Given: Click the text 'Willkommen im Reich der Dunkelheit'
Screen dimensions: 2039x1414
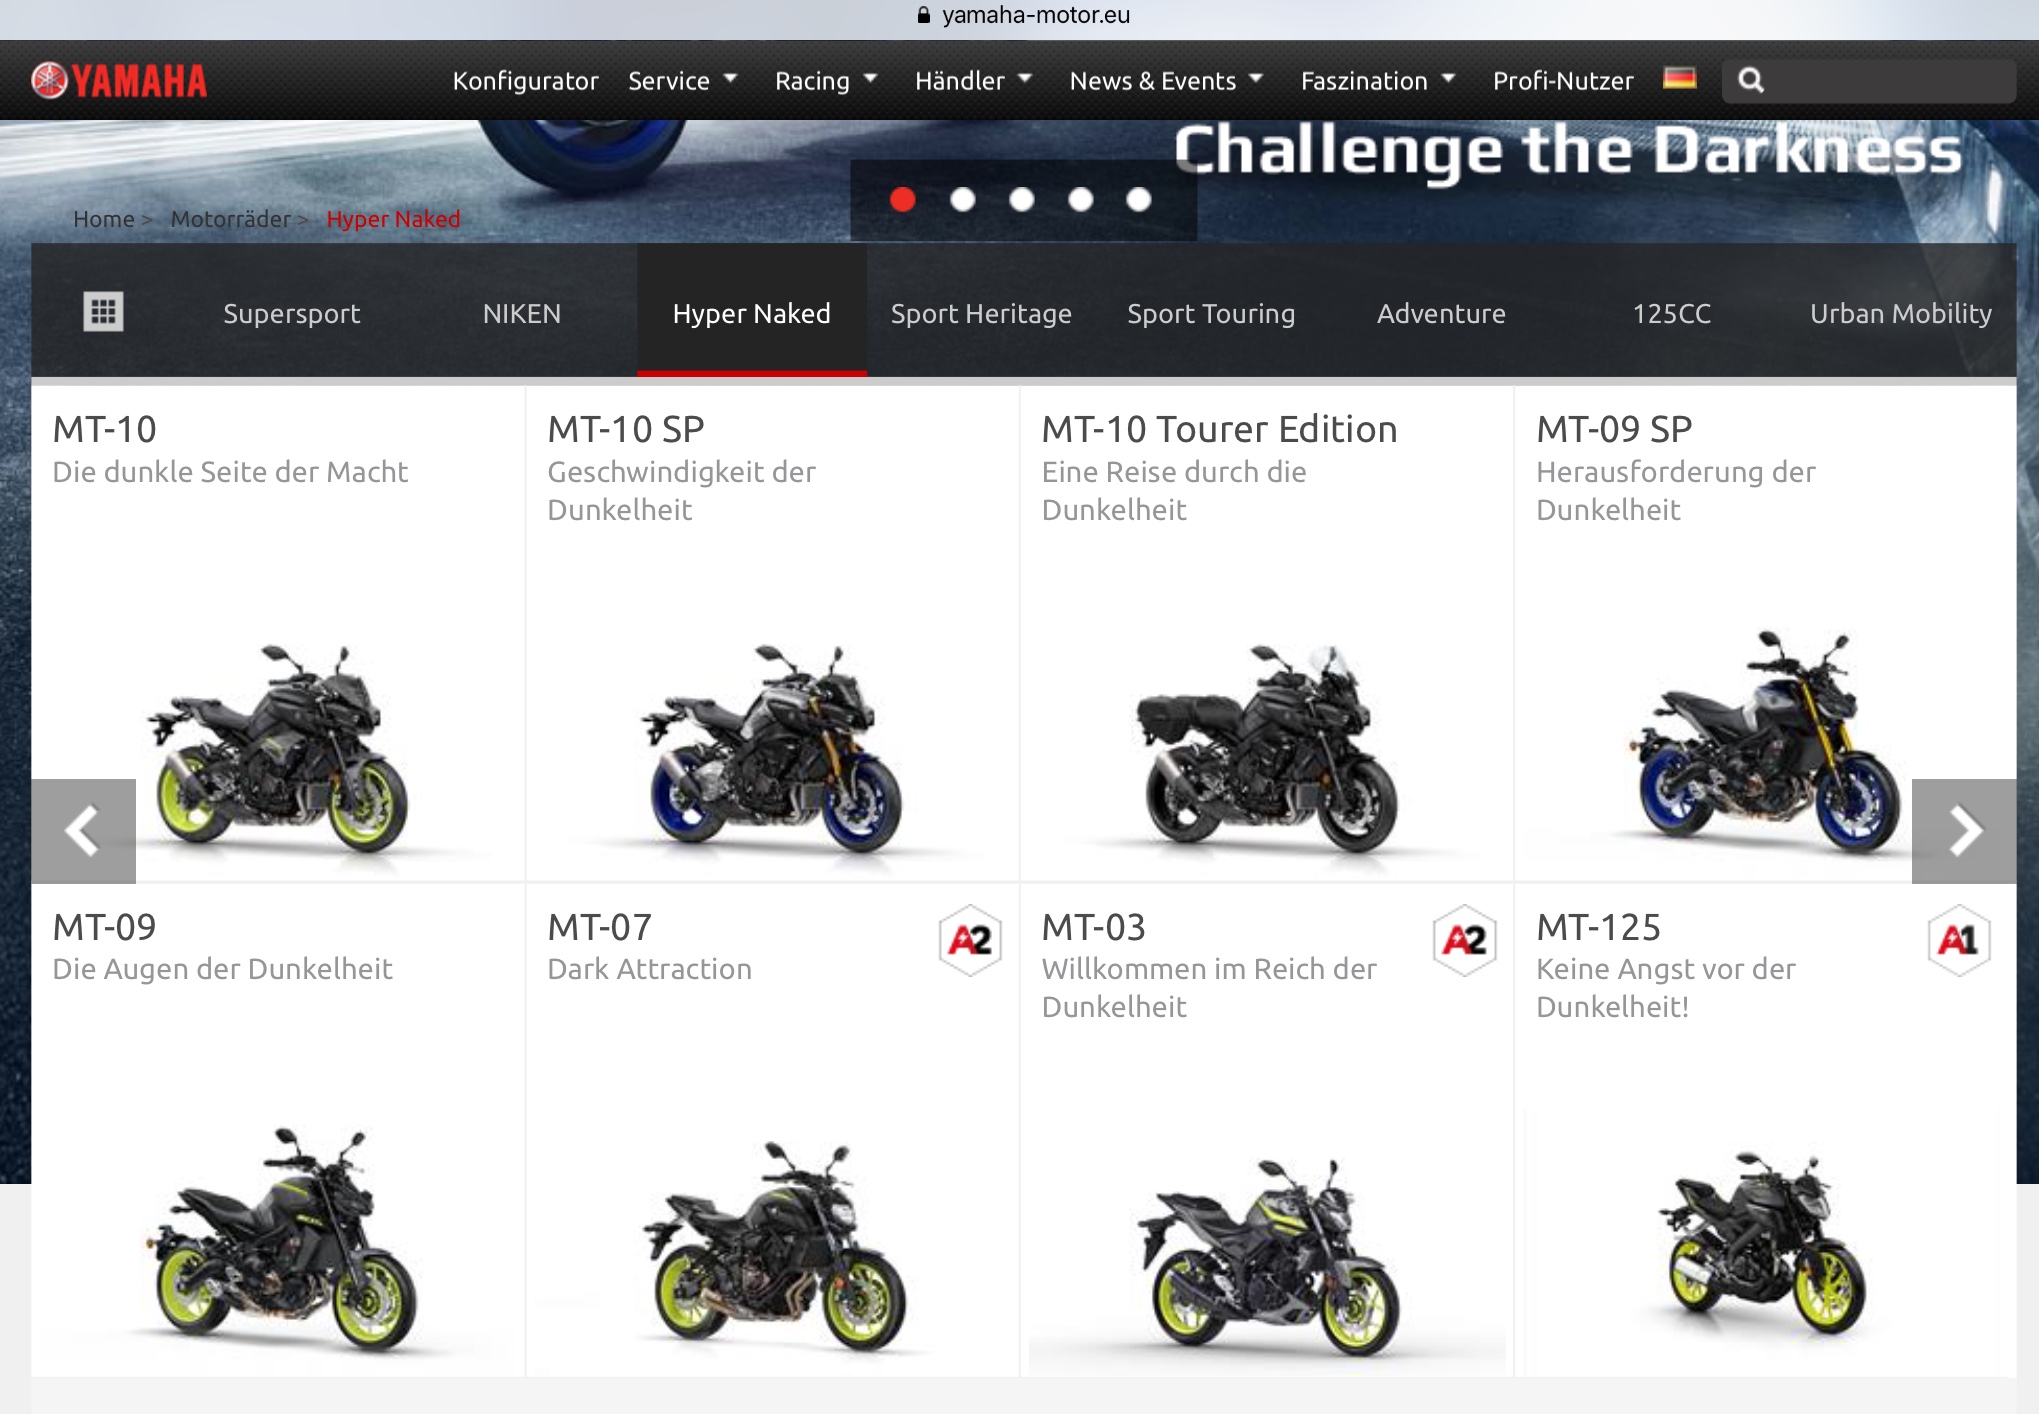Looking at the screenshot, I should click(x=1208, y=988).
